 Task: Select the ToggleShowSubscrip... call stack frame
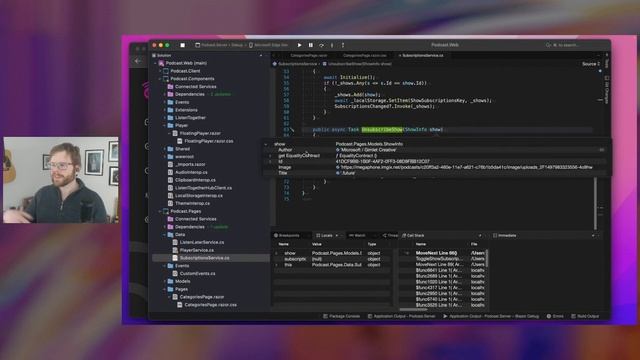pyautogui.click(x=439, y=259)
